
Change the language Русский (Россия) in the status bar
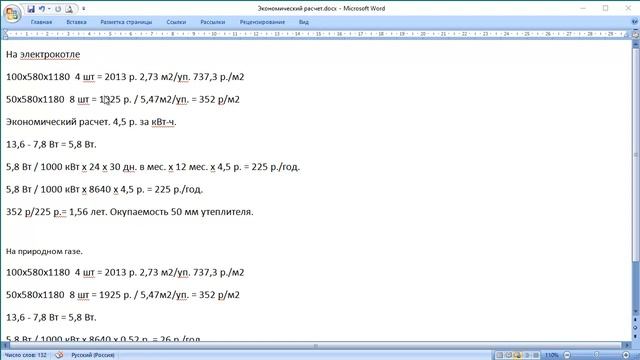click(93, 355)
